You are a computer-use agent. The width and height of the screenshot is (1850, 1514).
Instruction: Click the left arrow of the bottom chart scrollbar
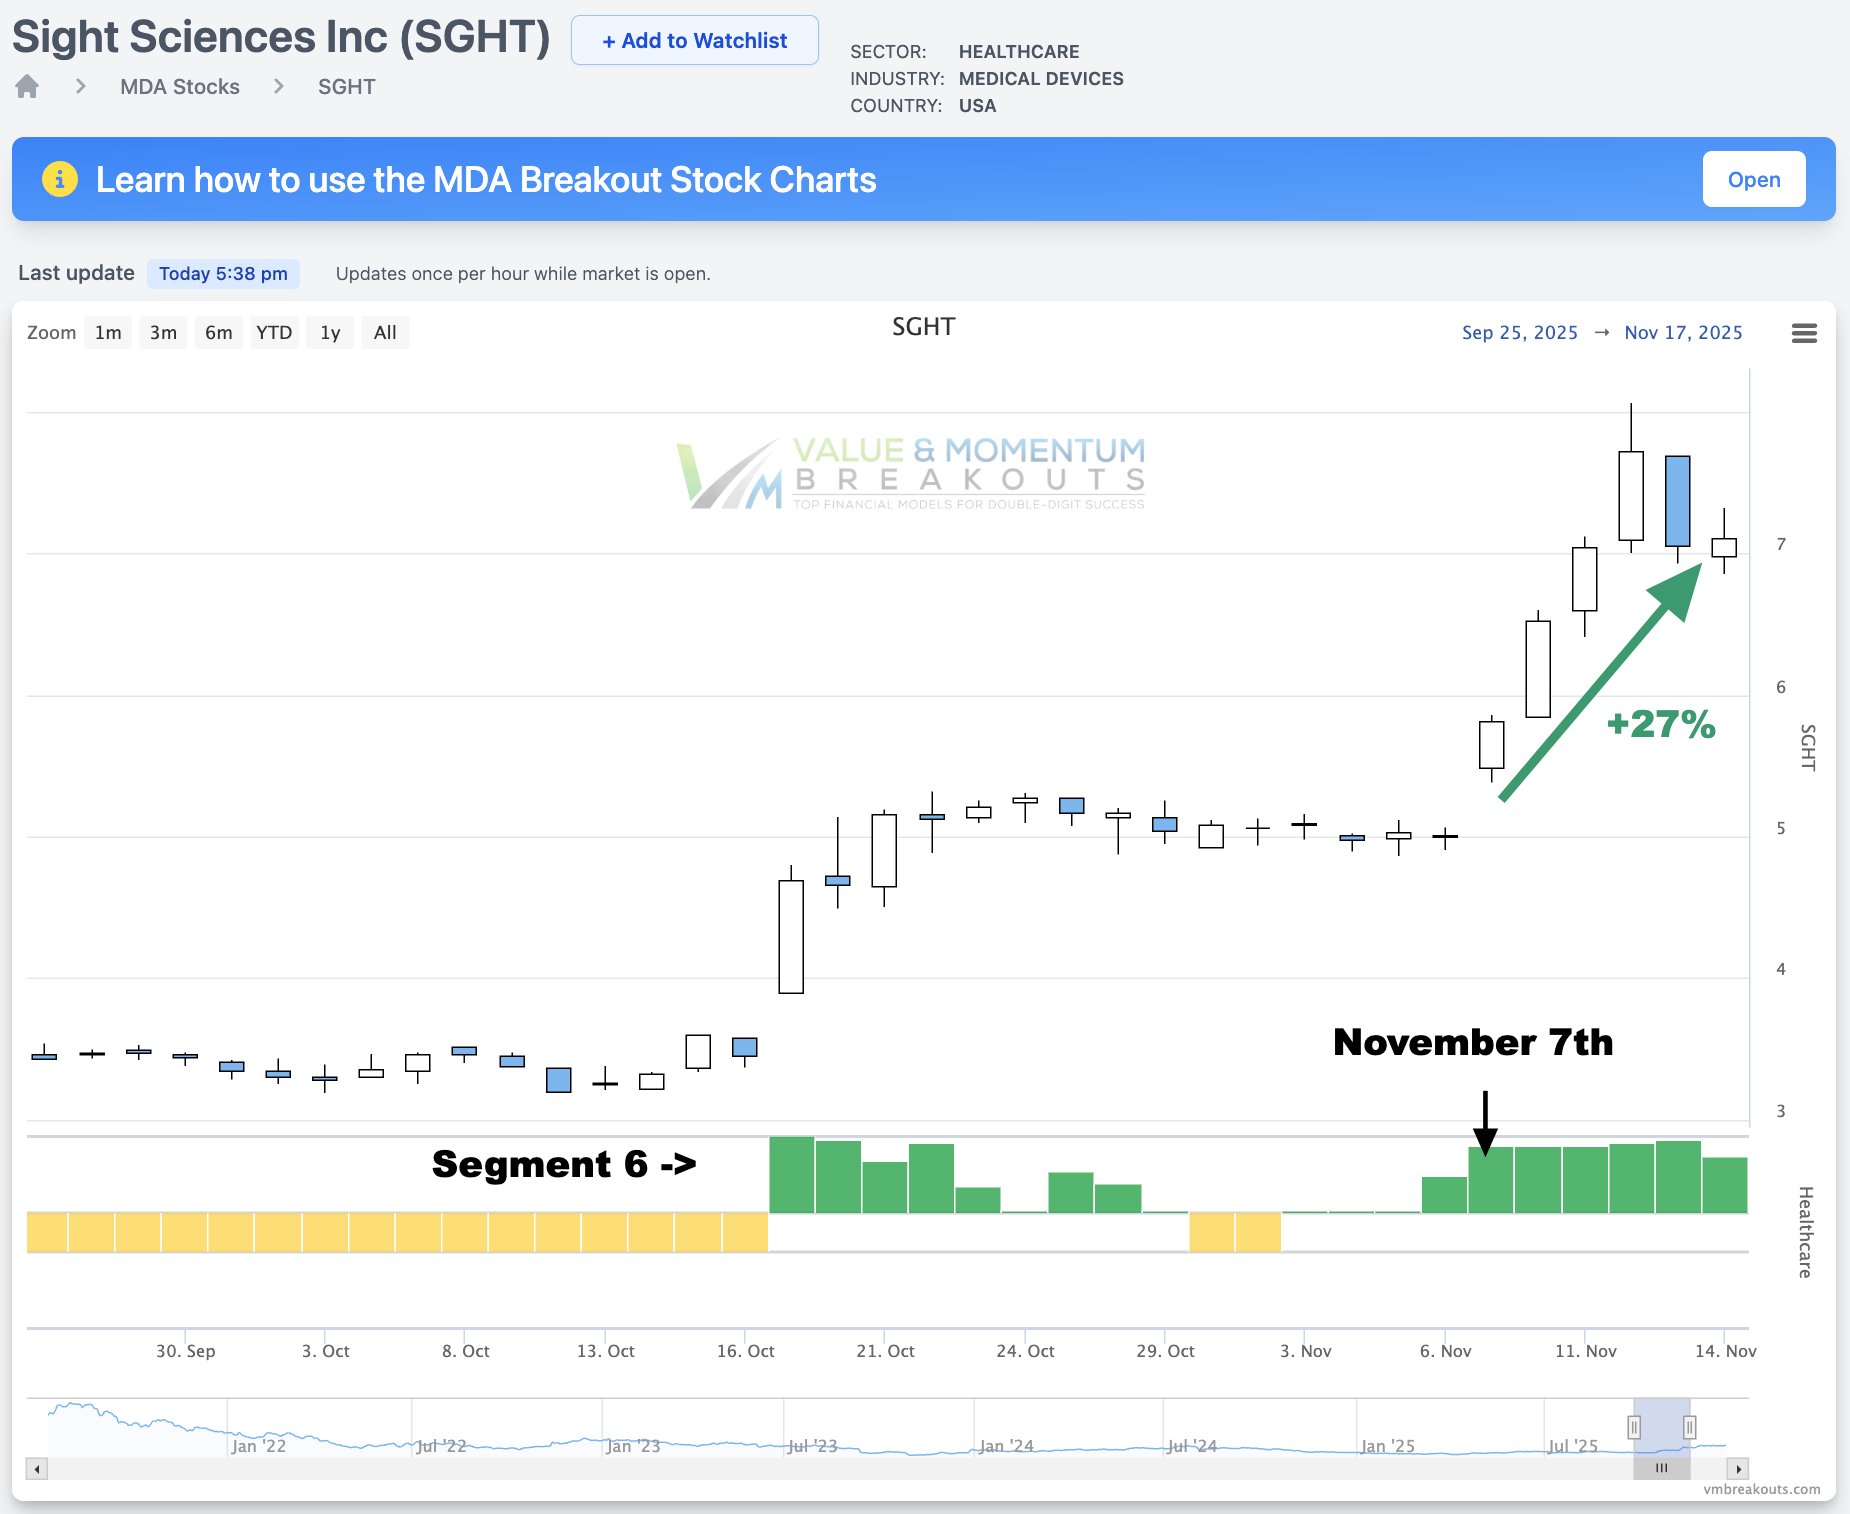click(36, 1468)
